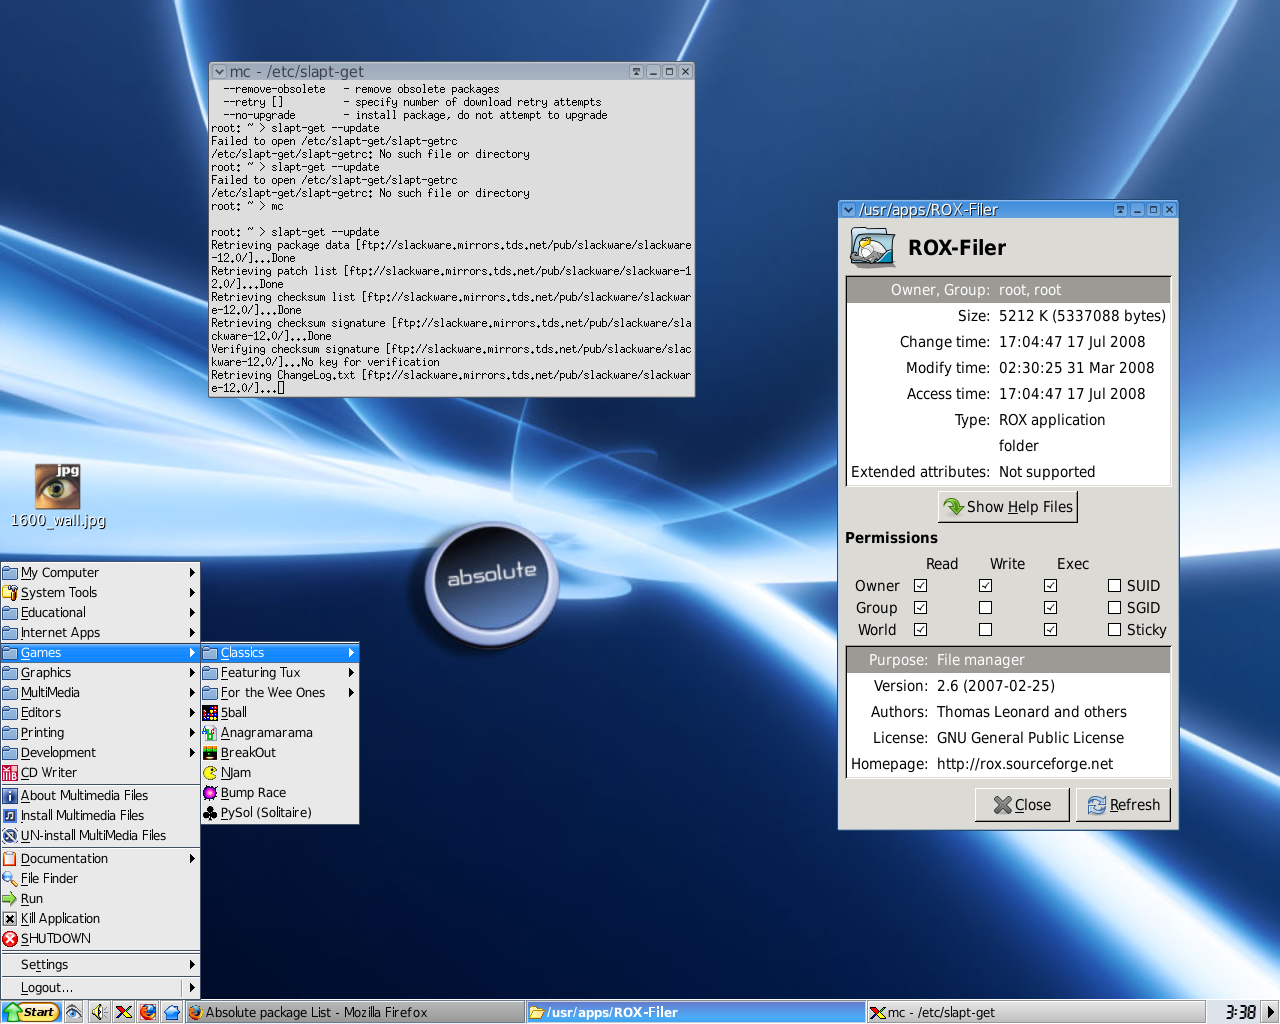Toggle Group Read permission
This screenshot has height=1024, width=1280.
click(x=920, y=608)
